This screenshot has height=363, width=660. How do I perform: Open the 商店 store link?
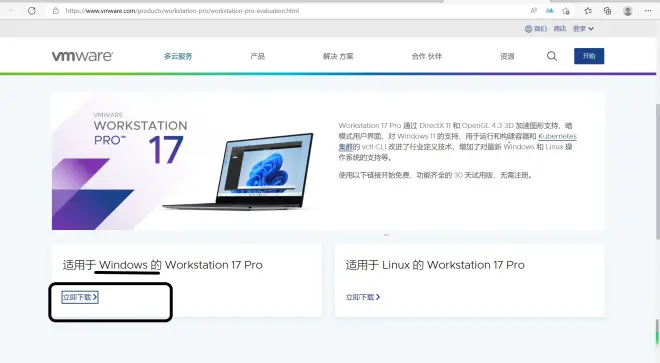click(x=559, y=29)
